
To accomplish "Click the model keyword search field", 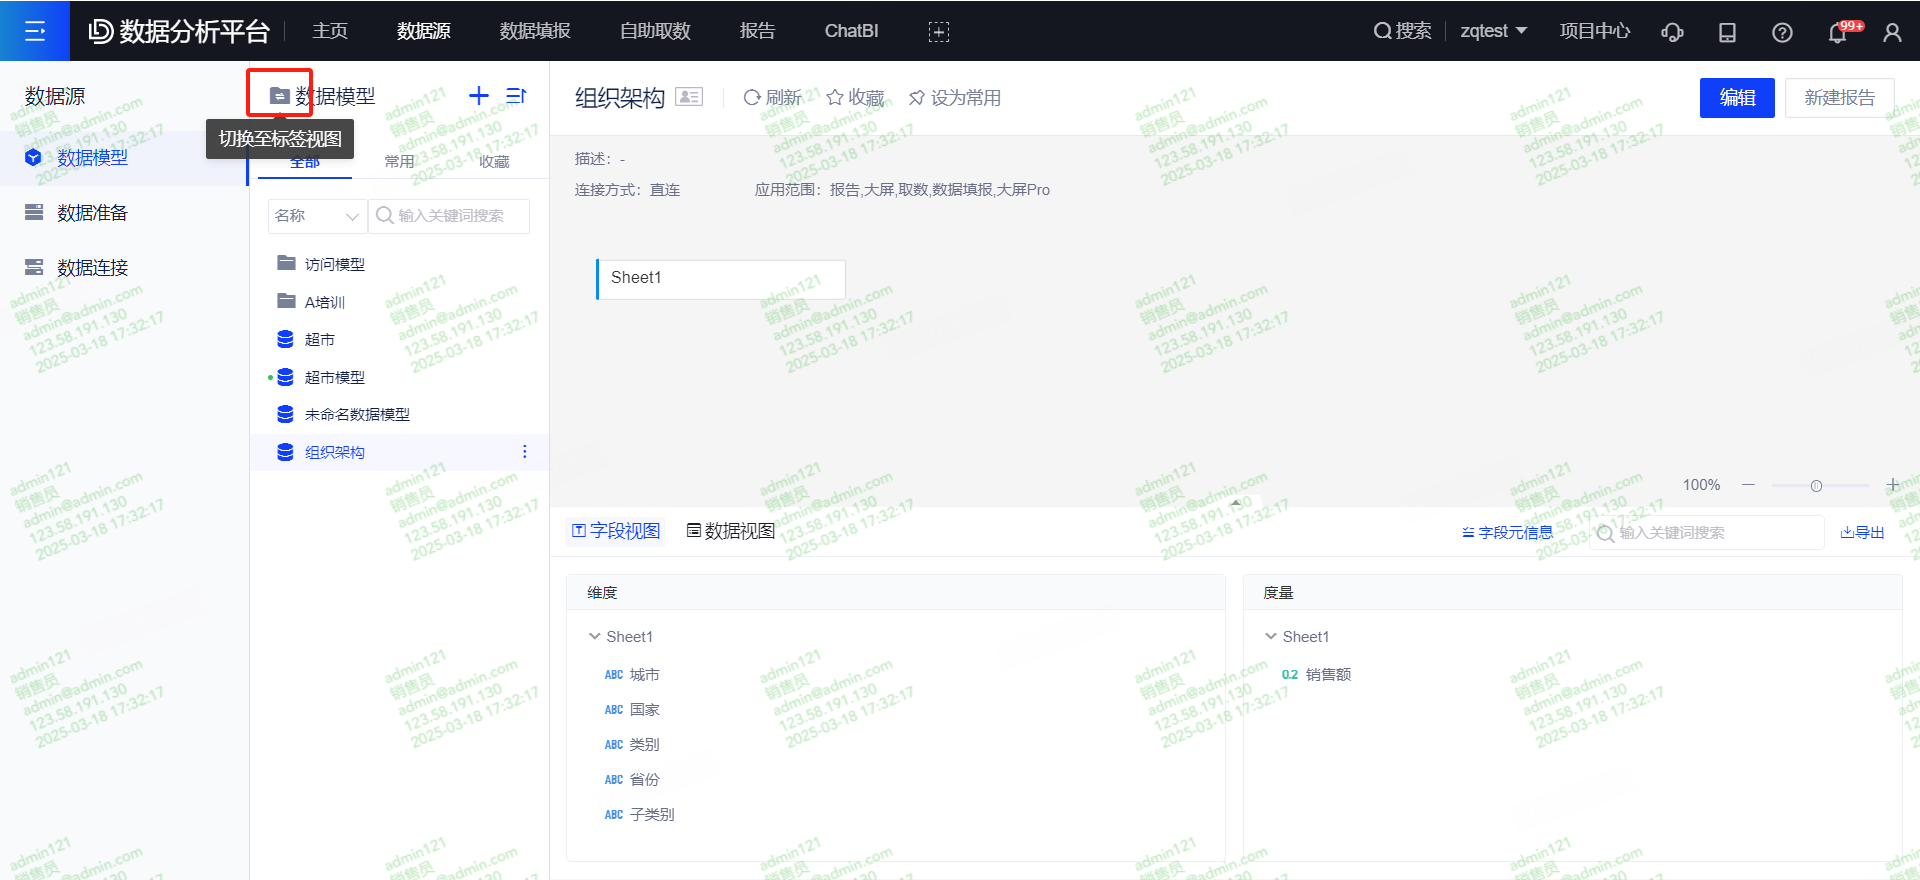I will pyautogui.click(x=450, y=216).
